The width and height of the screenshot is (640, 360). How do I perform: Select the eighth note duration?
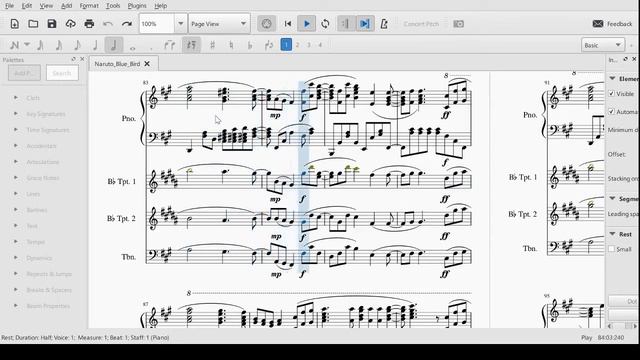[x=78, y=45]
